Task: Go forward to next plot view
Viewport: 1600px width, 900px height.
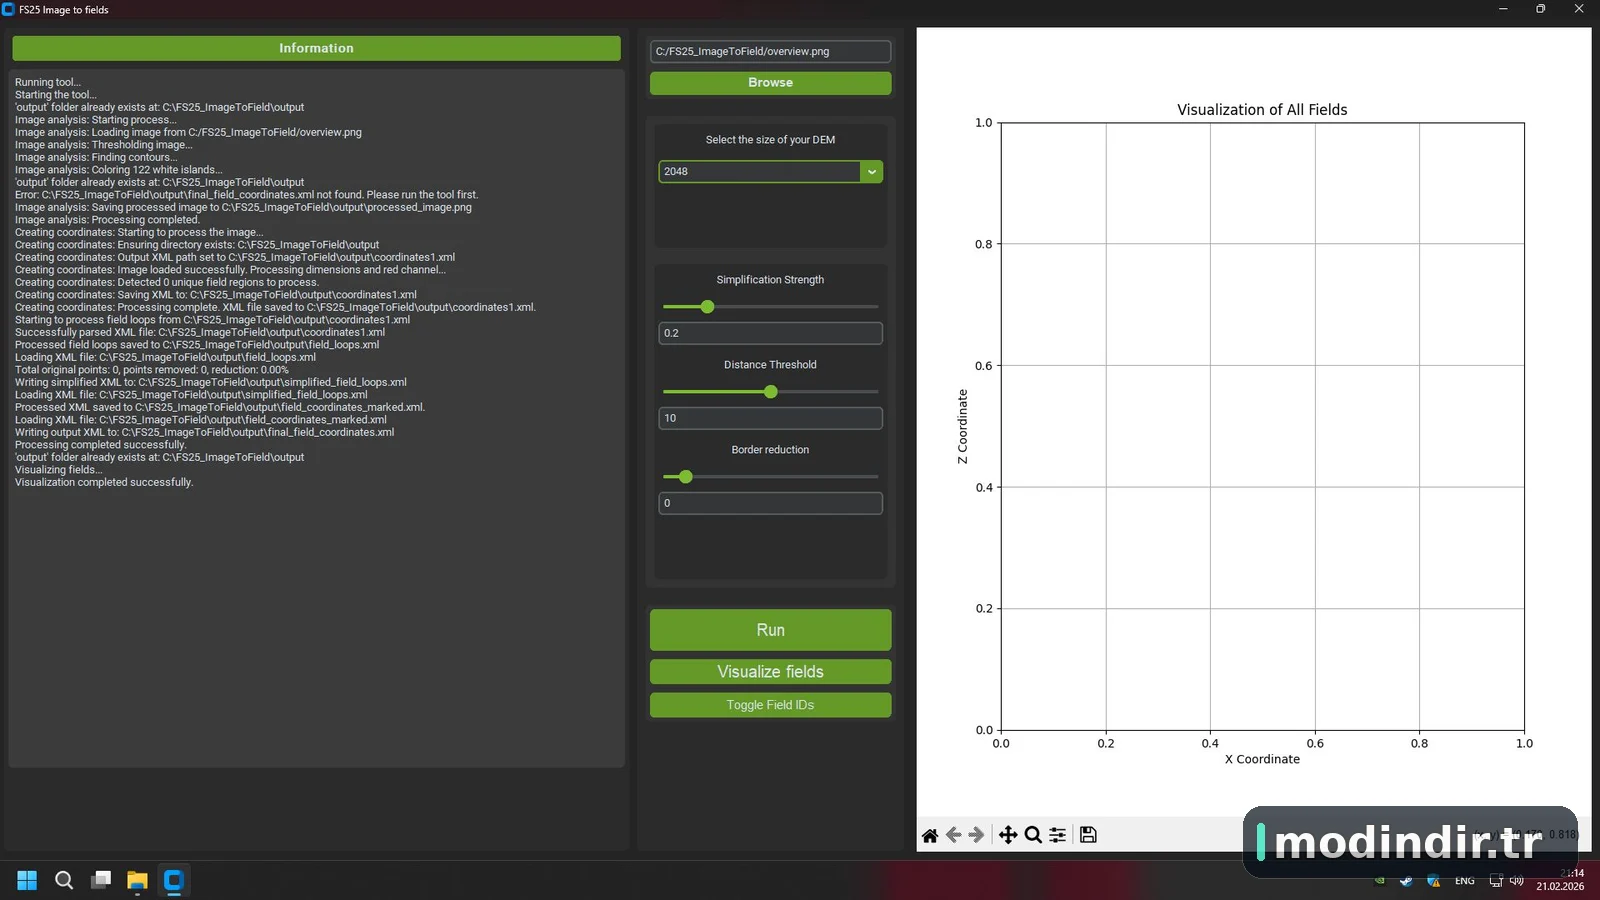Action: point(977,835)
